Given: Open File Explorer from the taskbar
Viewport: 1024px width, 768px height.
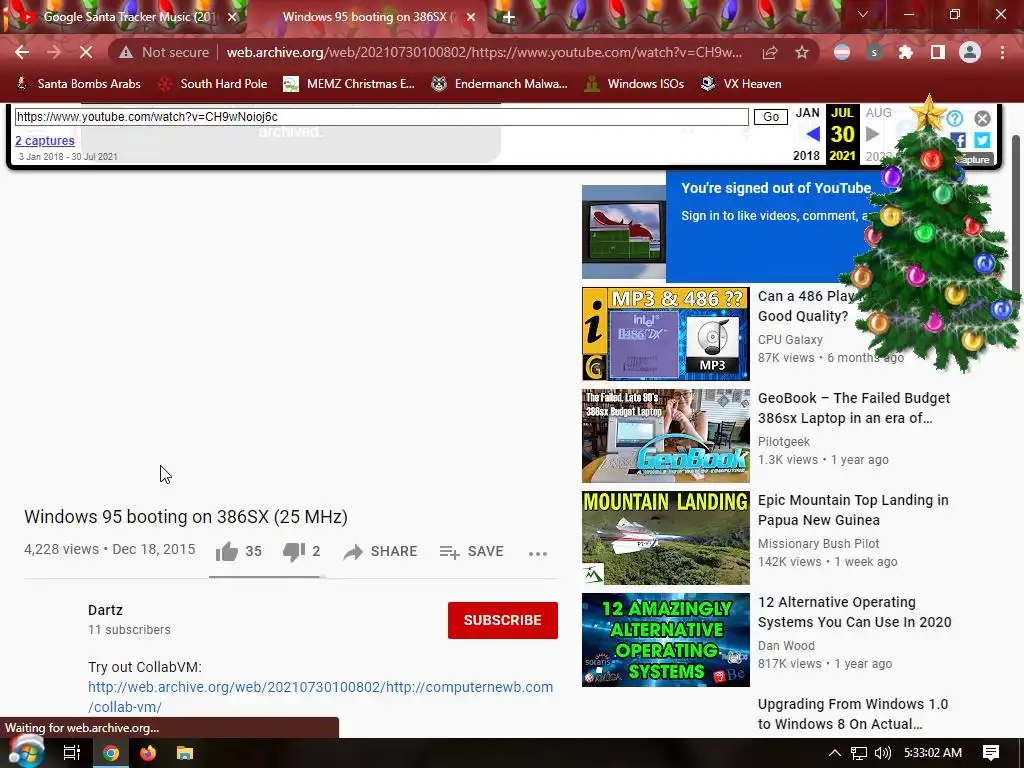Looking at the screenshot, I should (185, 753).
